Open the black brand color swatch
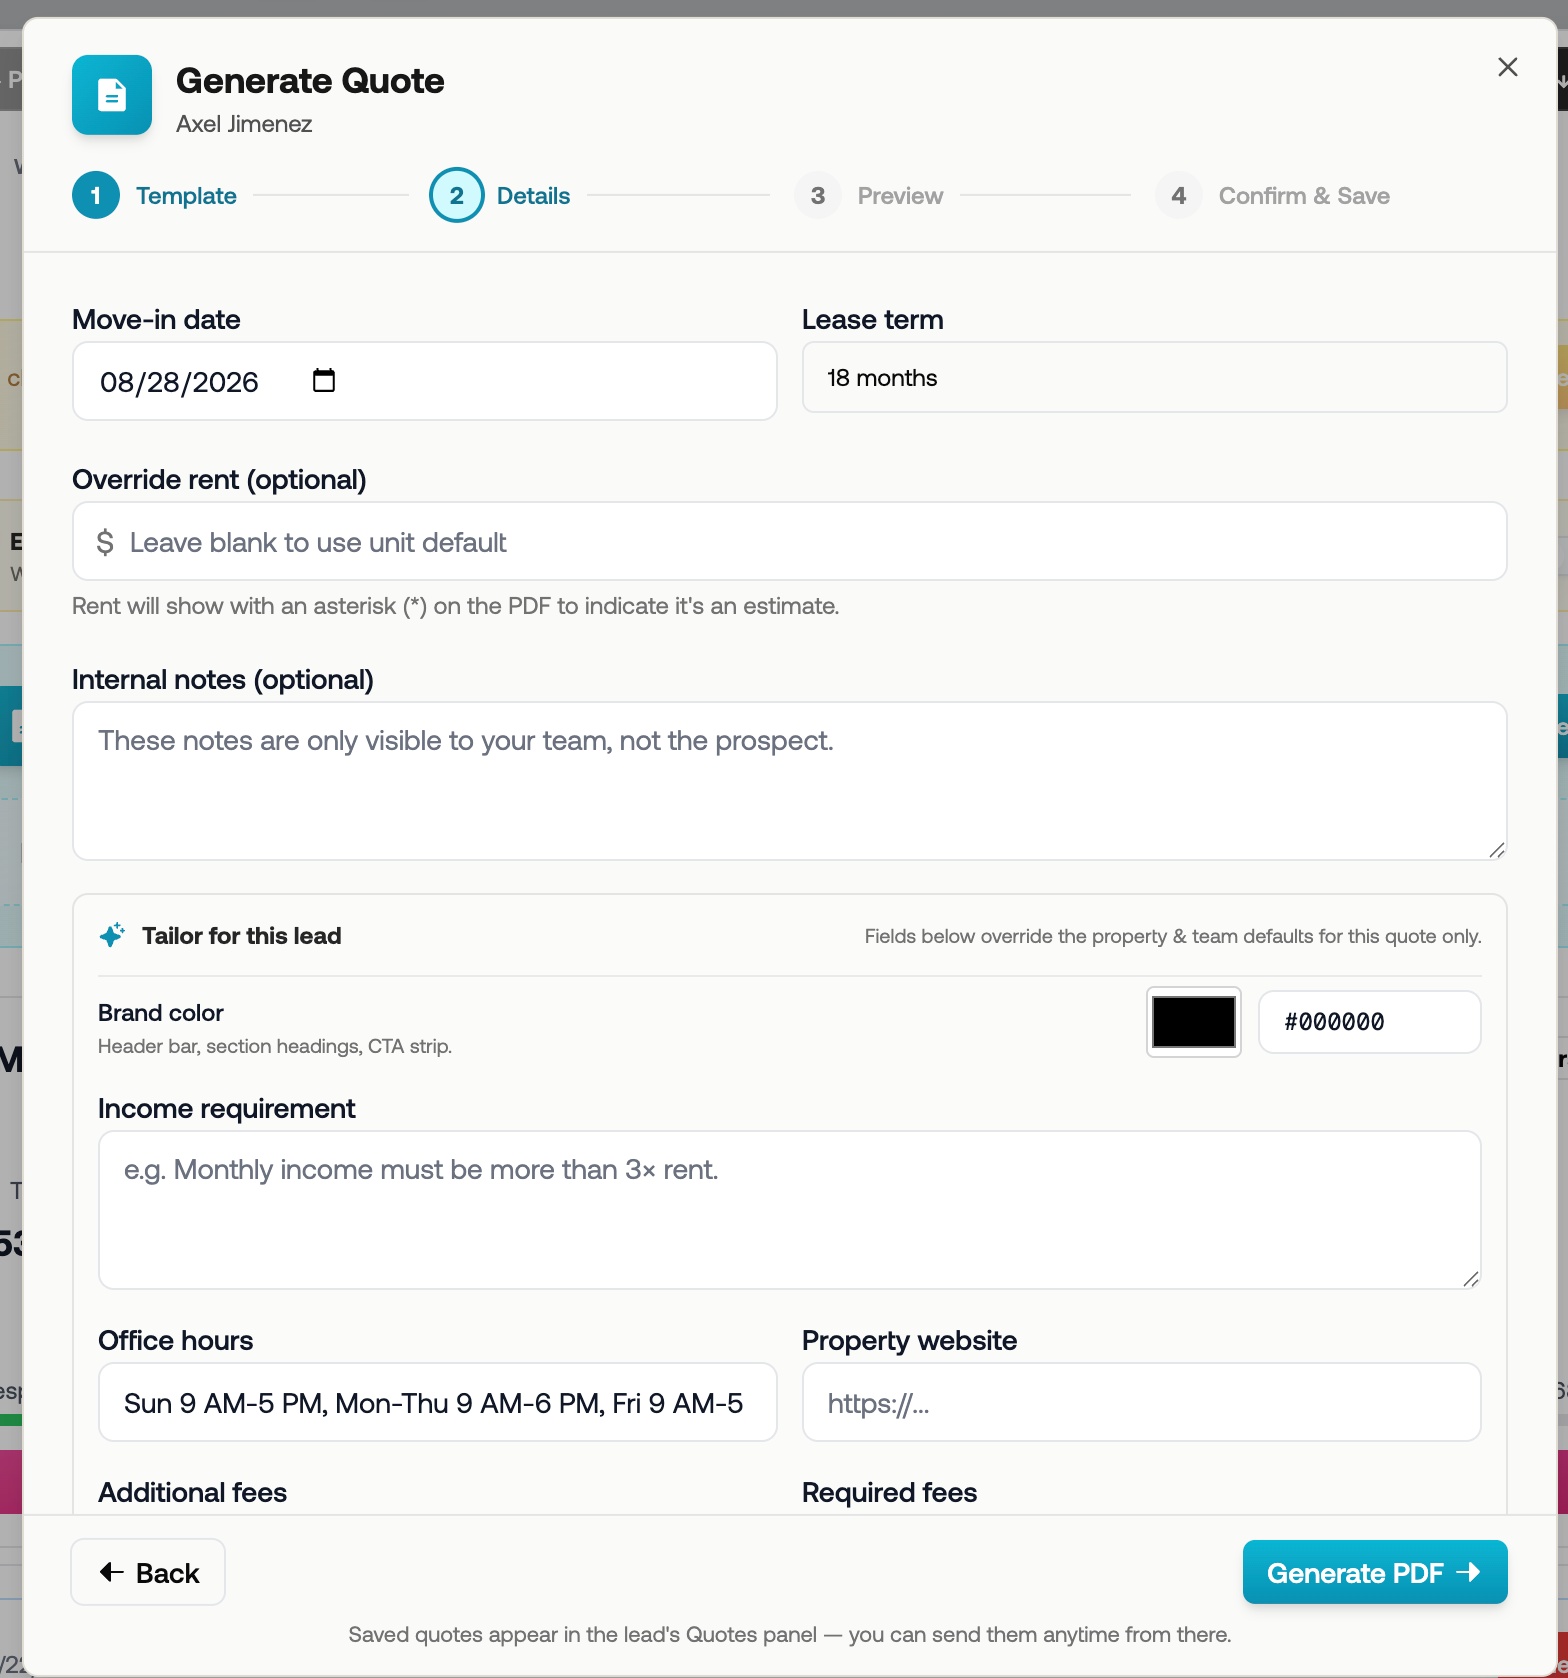 click(x=1193, y=1022)
